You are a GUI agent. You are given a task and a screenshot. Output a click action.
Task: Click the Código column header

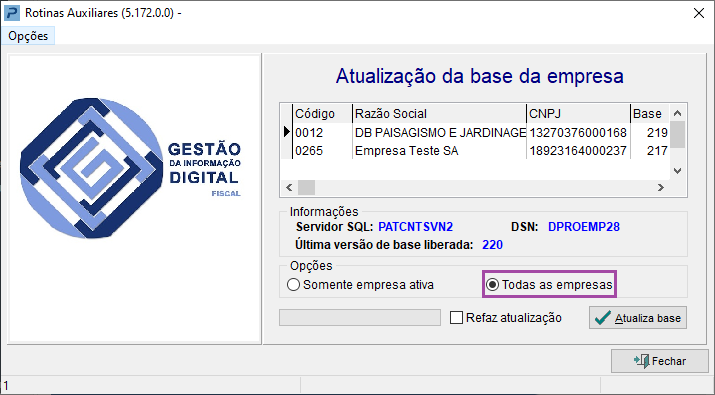pos(322,114)
